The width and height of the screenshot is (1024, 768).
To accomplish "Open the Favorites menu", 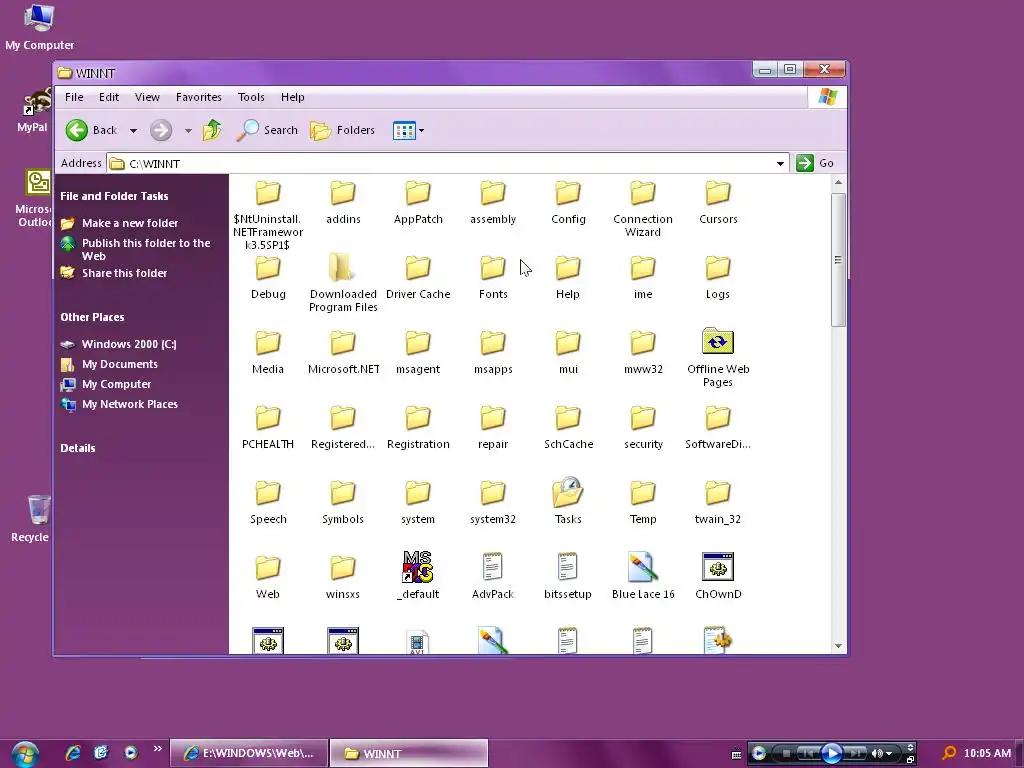I will 199,97.
